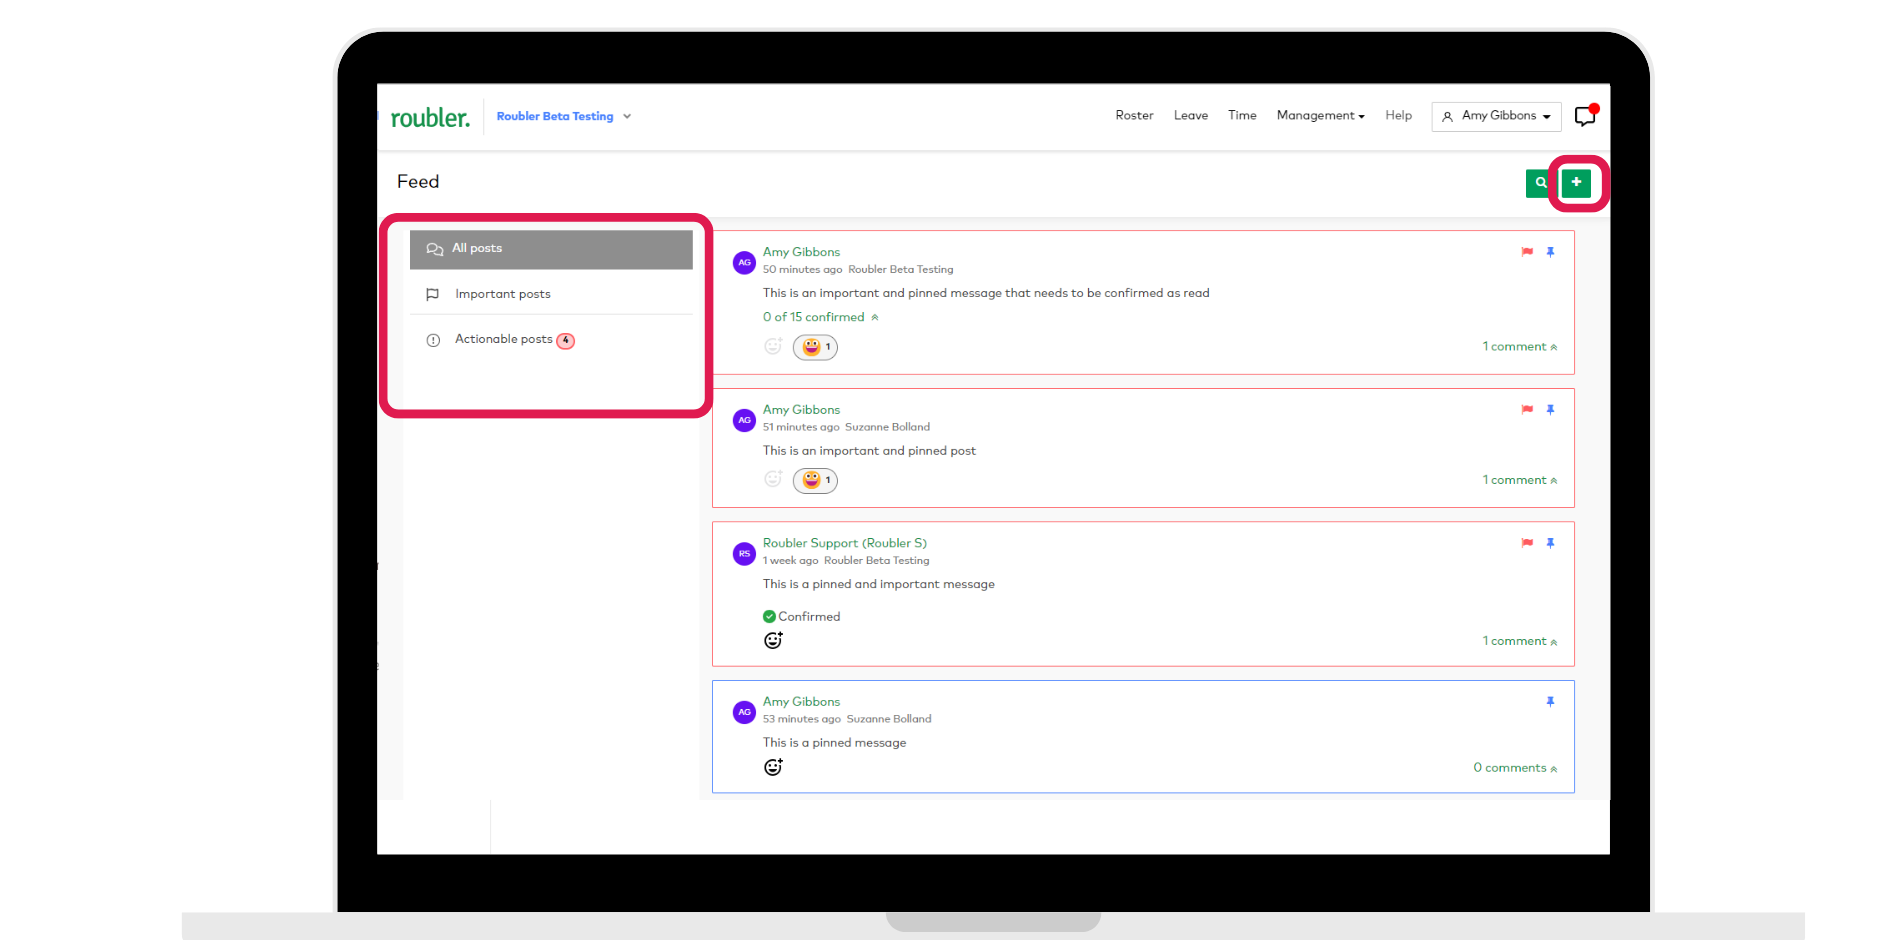Open the green search icon in Feed
Screen dimensions: 1900x940
coord(1540,183)
